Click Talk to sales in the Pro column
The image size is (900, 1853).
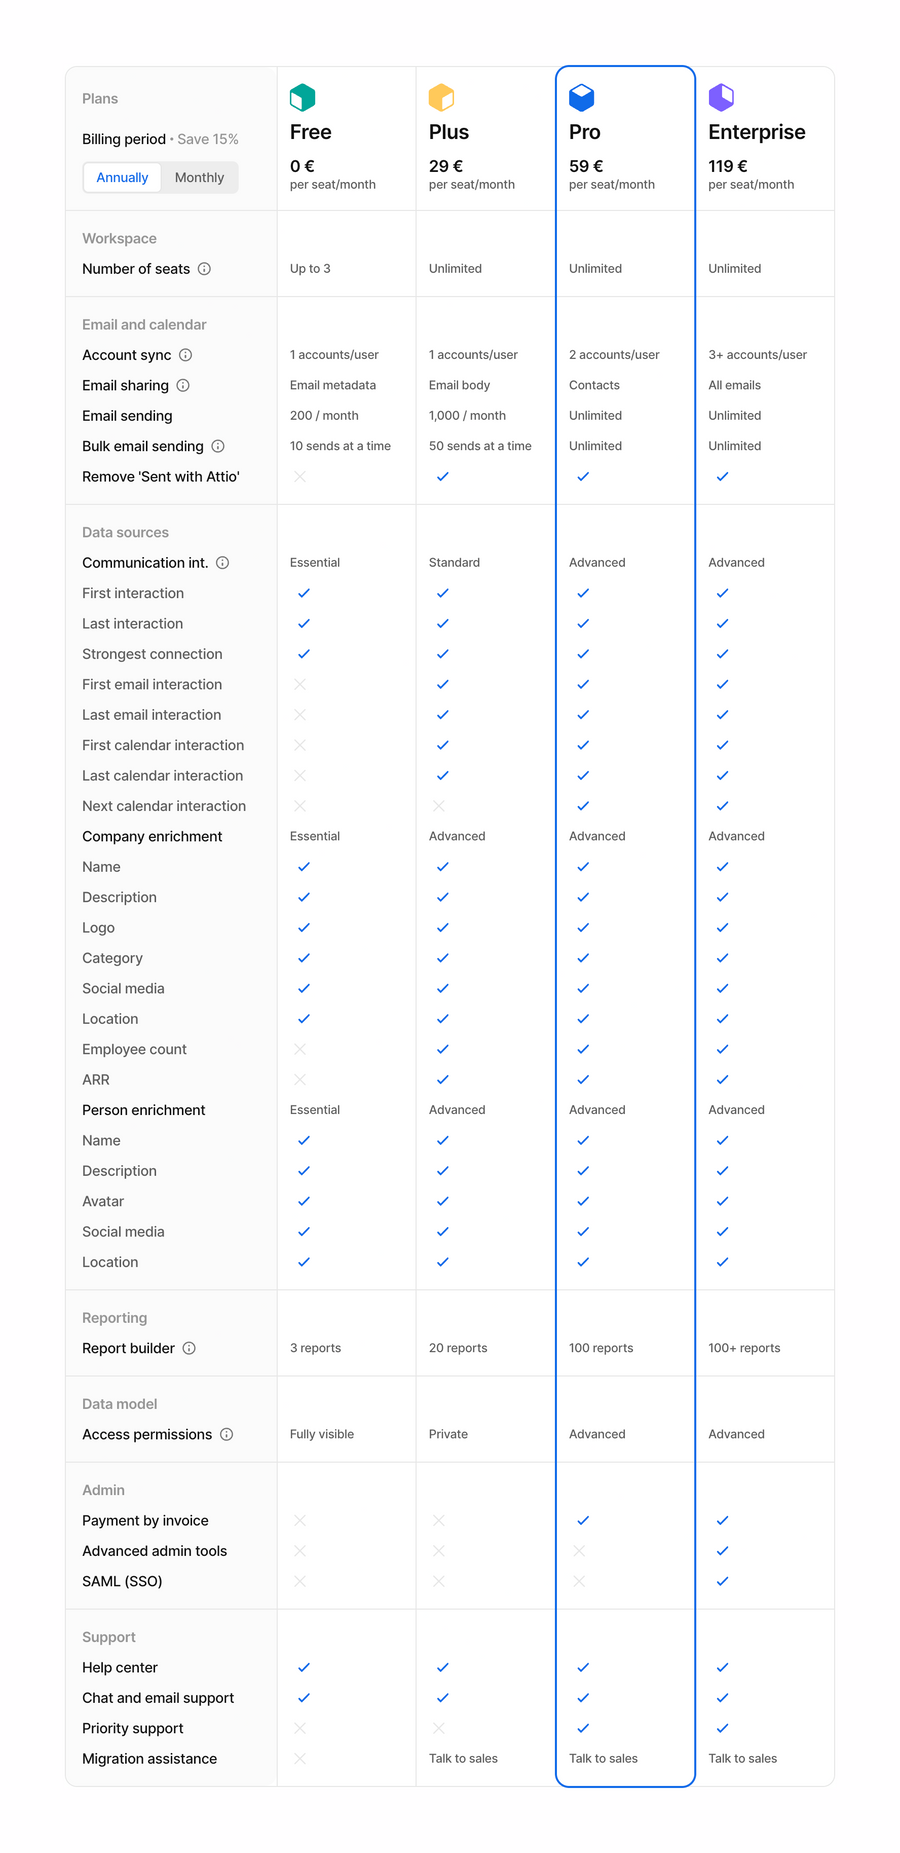[603, 1758]
